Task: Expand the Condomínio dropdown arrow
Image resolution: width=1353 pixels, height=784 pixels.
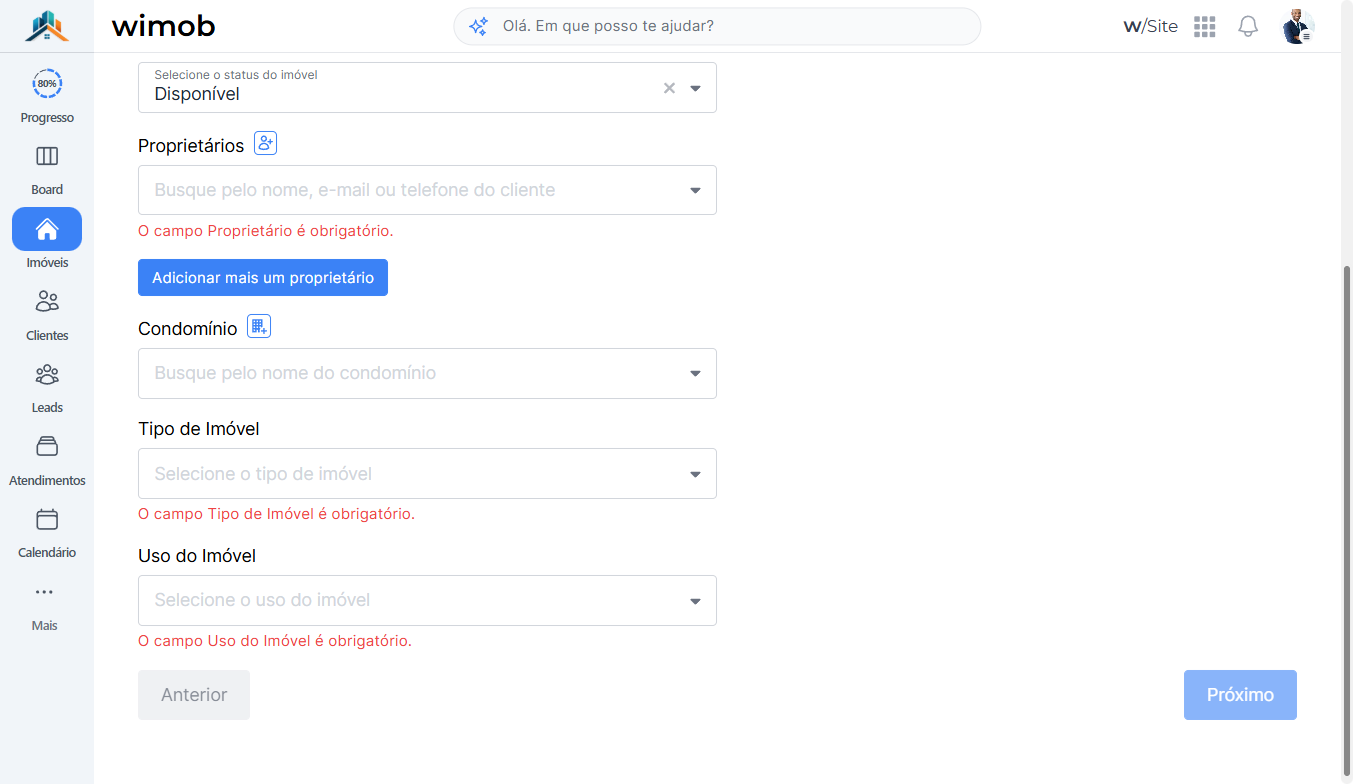Action: tap(696, 374)
